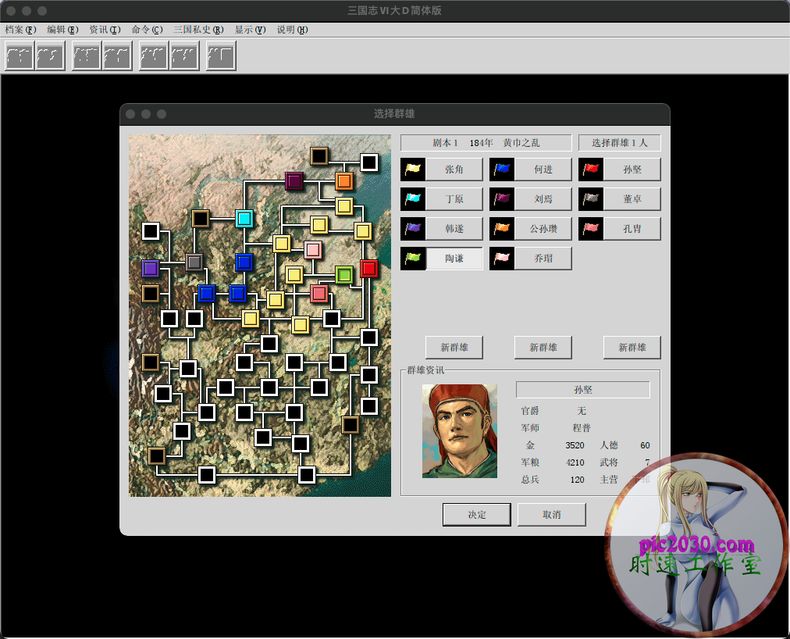The width and height of the screenshot is (790, 639).
Task: Open the 档案(F) menu
Action: [x=21, y=30]
